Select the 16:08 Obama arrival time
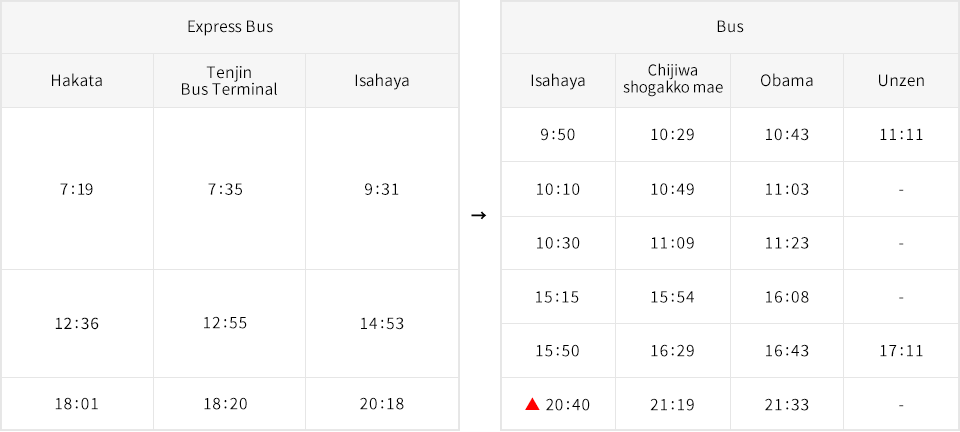Screen dimensions: 960x432 coord(787,297)
